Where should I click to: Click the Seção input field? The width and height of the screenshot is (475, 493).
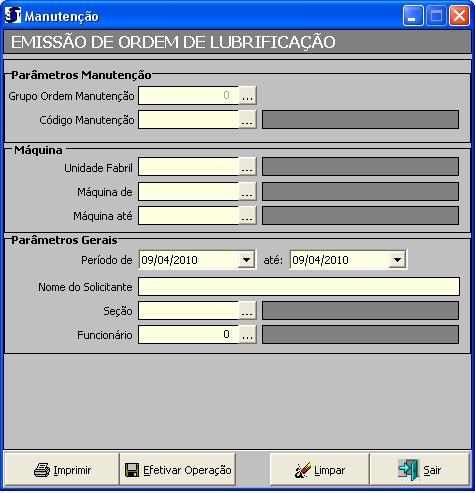point(189,311)
